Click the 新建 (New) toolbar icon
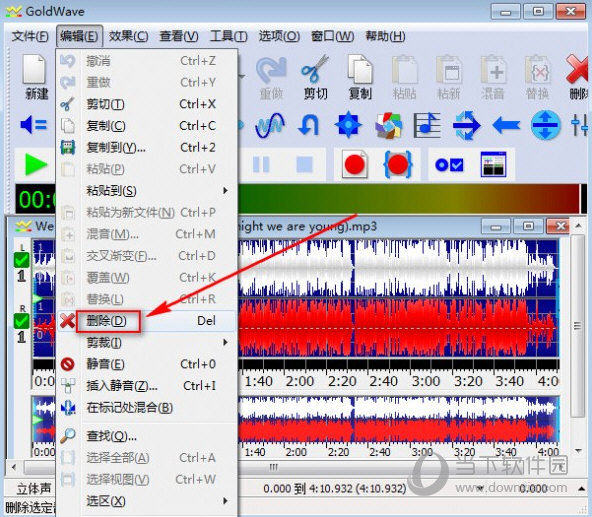This screenshot has width=592, height=517. (35, 77)
